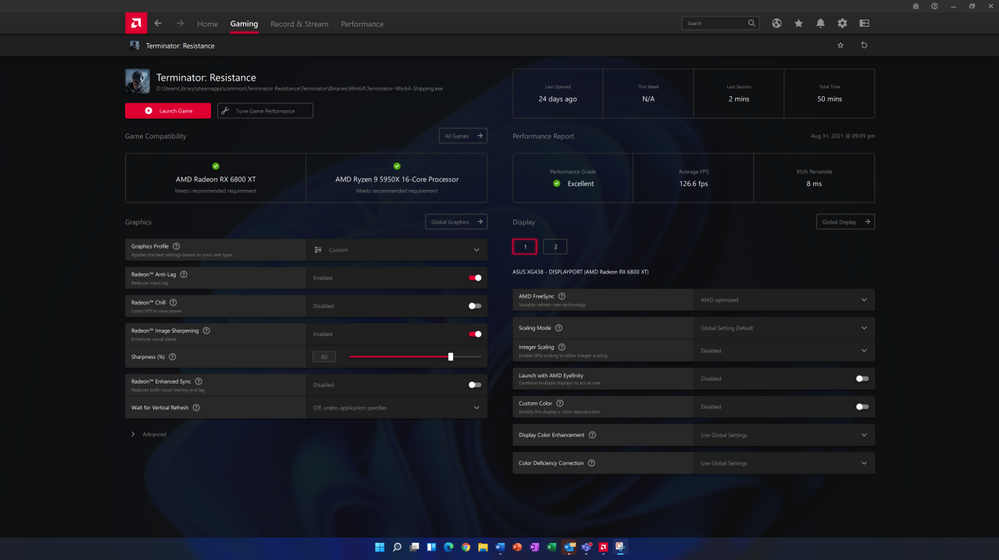
Task: Open Color Deficiency Correction dropdown
Action: tap(784, 463)
